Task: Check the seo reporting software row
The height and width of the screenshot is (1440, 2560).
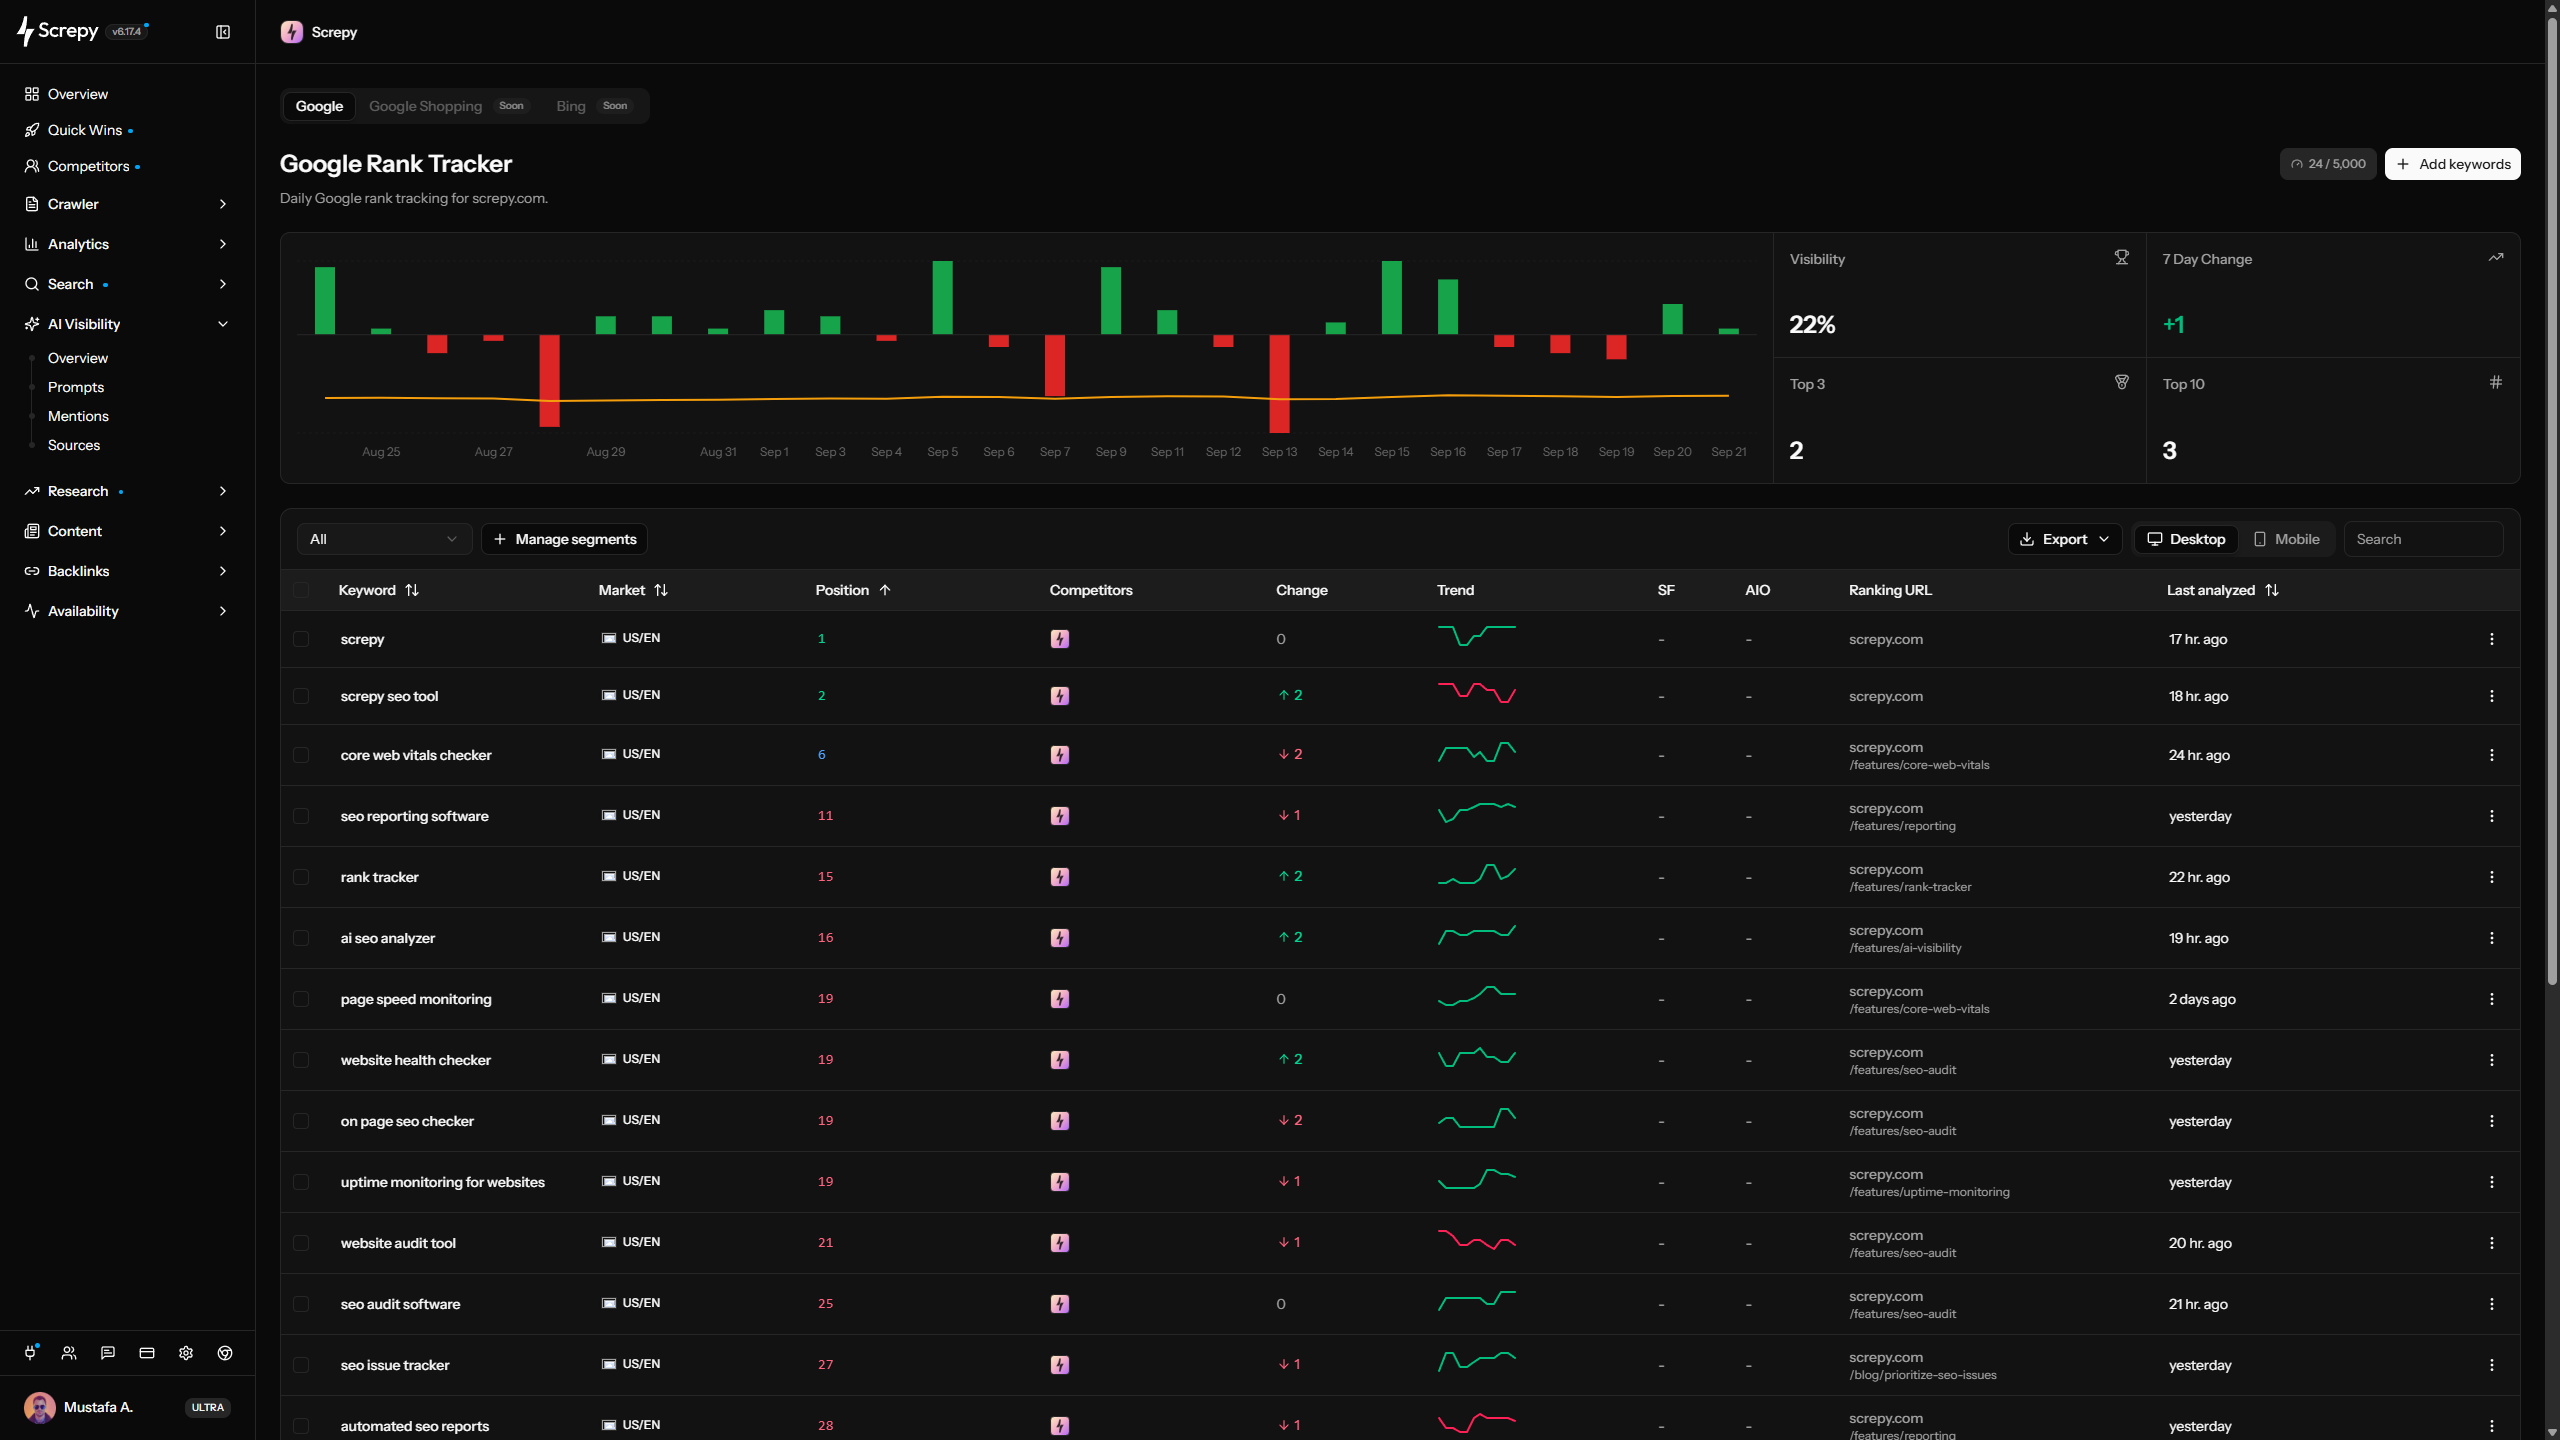Action: 301,816
